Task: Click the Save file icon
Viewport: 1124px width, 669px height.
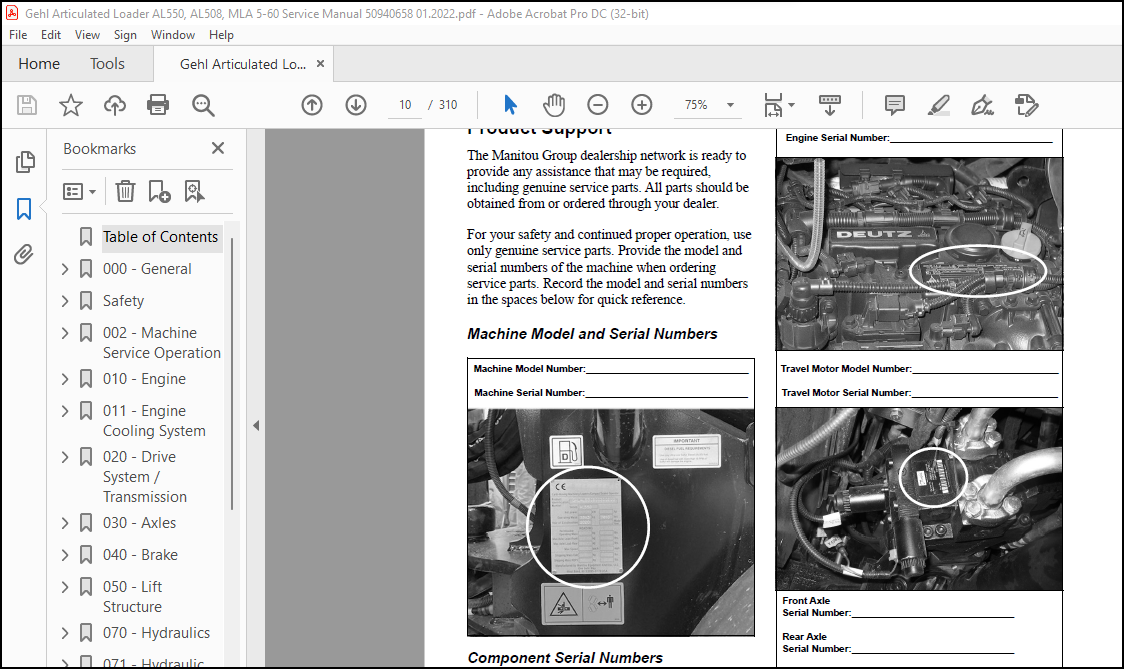Action: pyautogui.click(x=27, y=105)
